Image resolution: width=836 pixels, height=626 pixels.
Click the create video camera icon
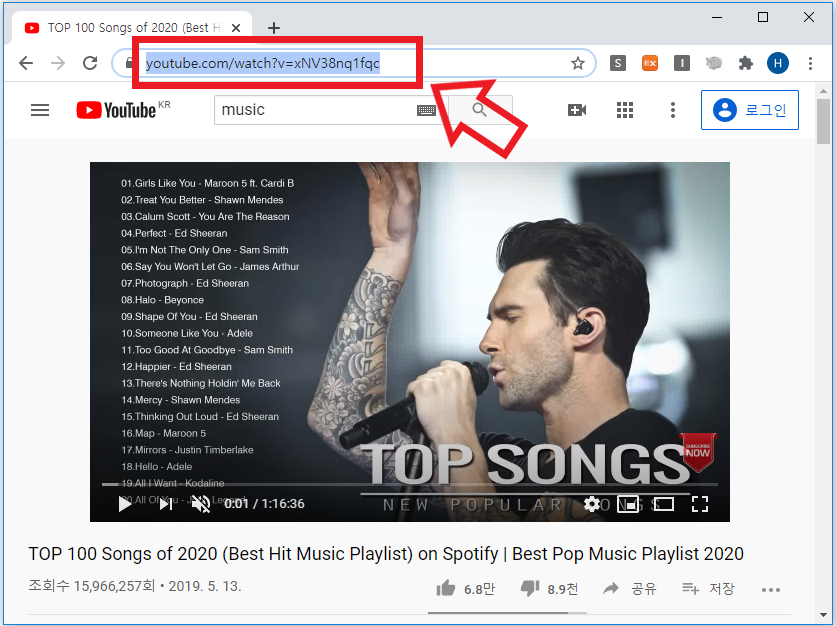click(x=577, y=110)
